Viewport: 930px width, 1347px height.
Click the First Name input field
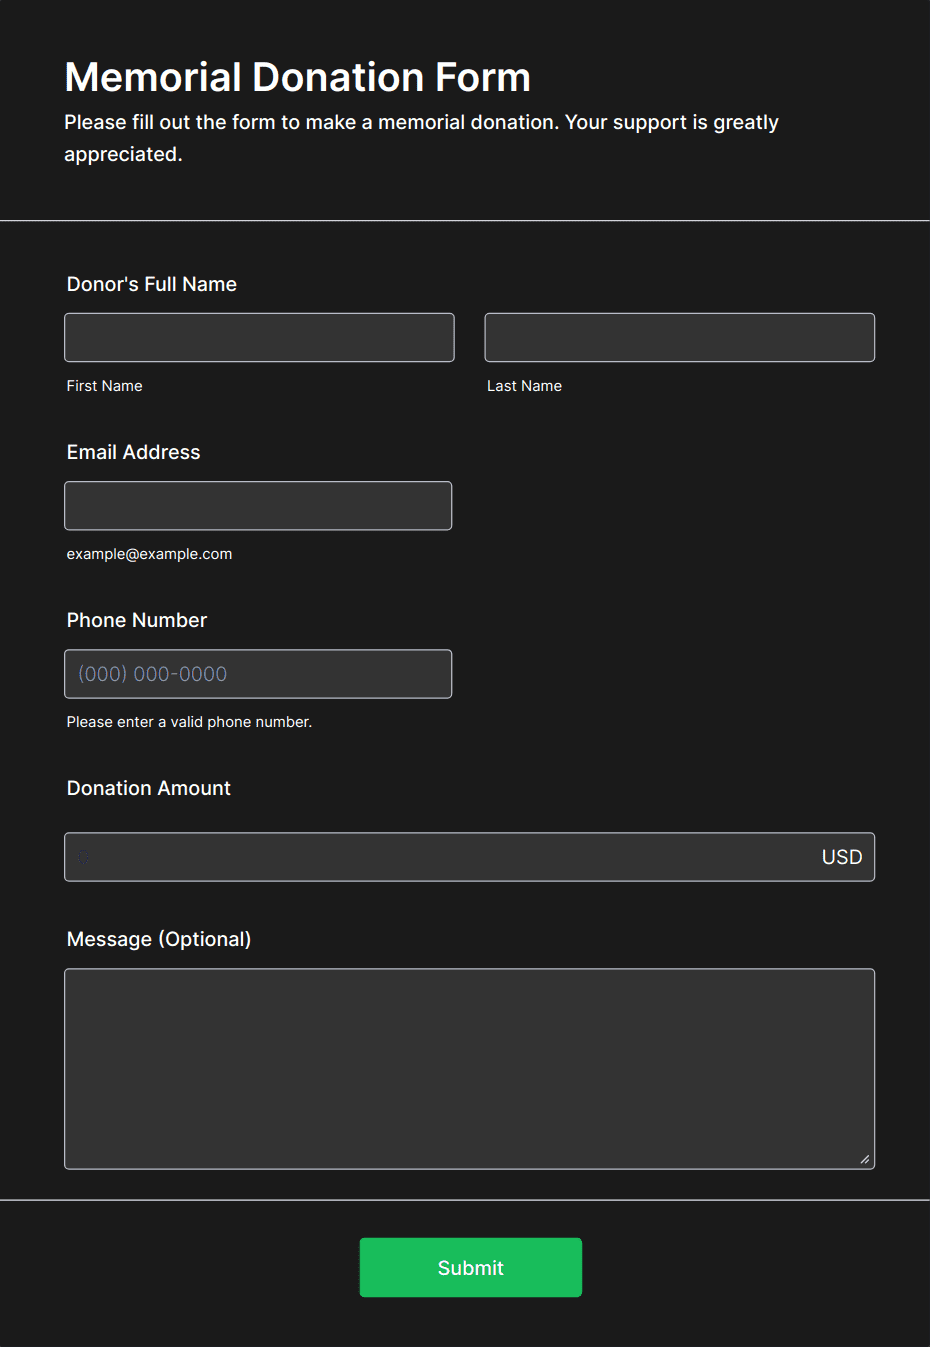(x=259, y=338)
